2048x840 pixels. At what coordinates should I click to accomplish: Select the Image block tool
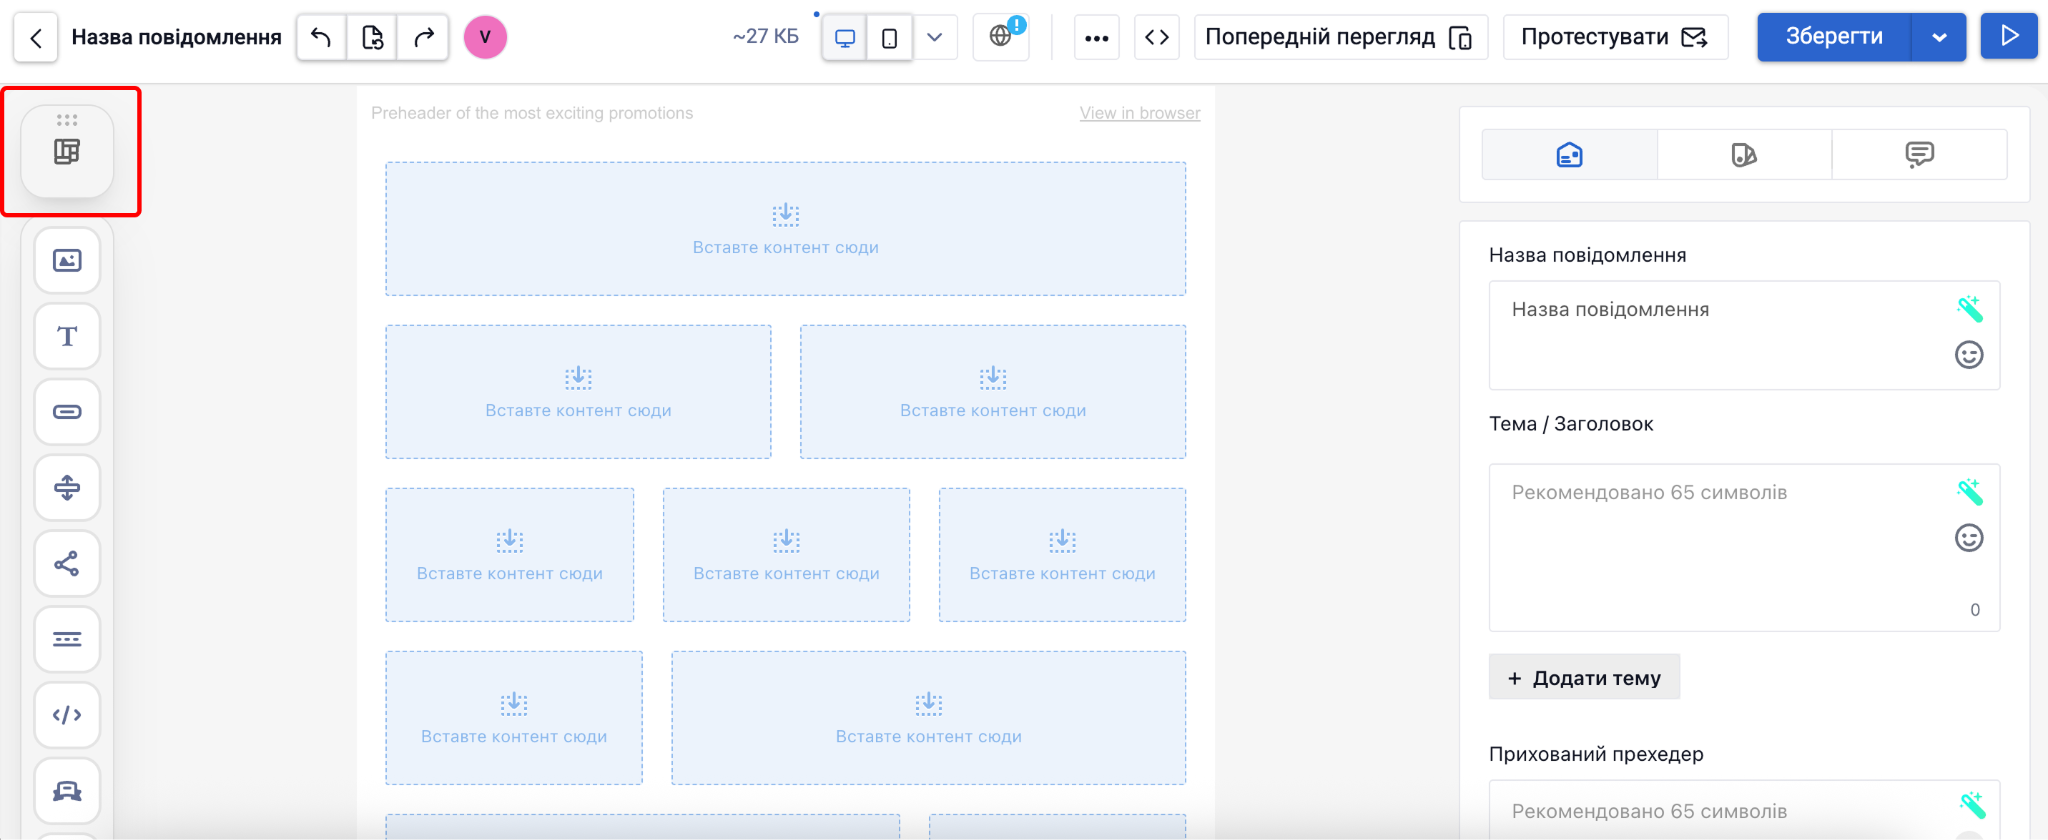(67, 261)
